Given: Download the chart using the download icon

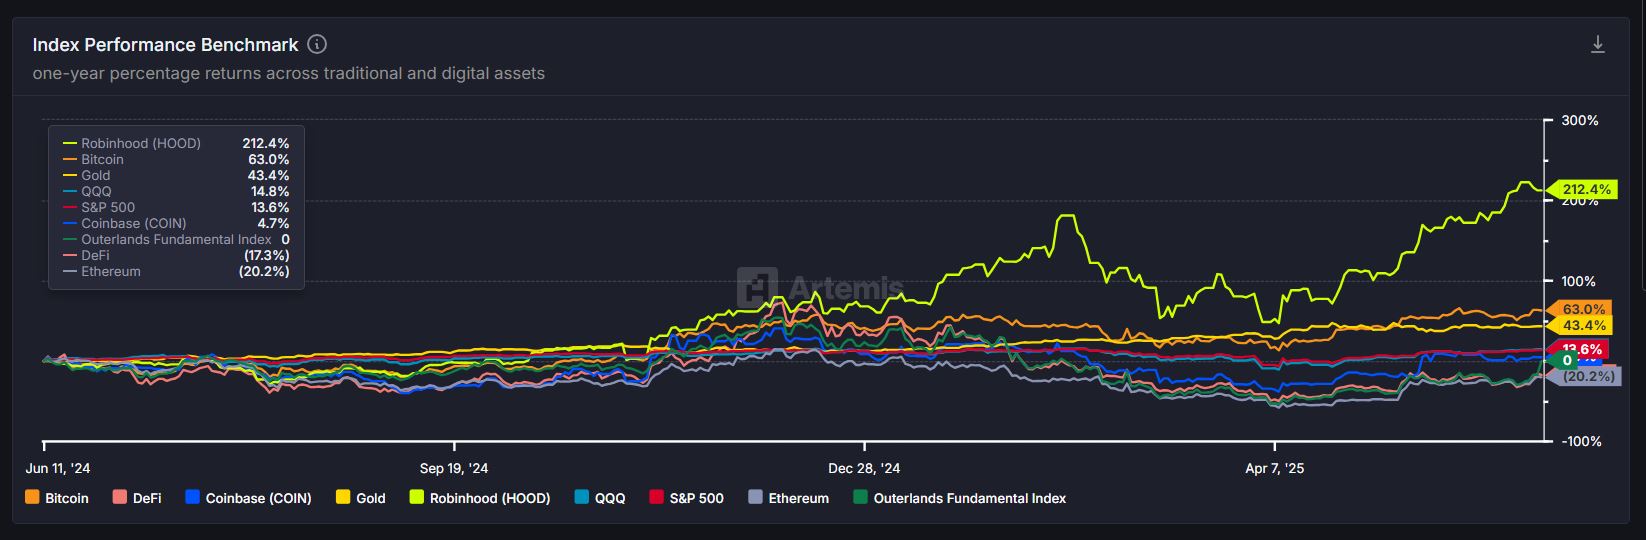Looking at the screenshot, I should coord(1598,44).
